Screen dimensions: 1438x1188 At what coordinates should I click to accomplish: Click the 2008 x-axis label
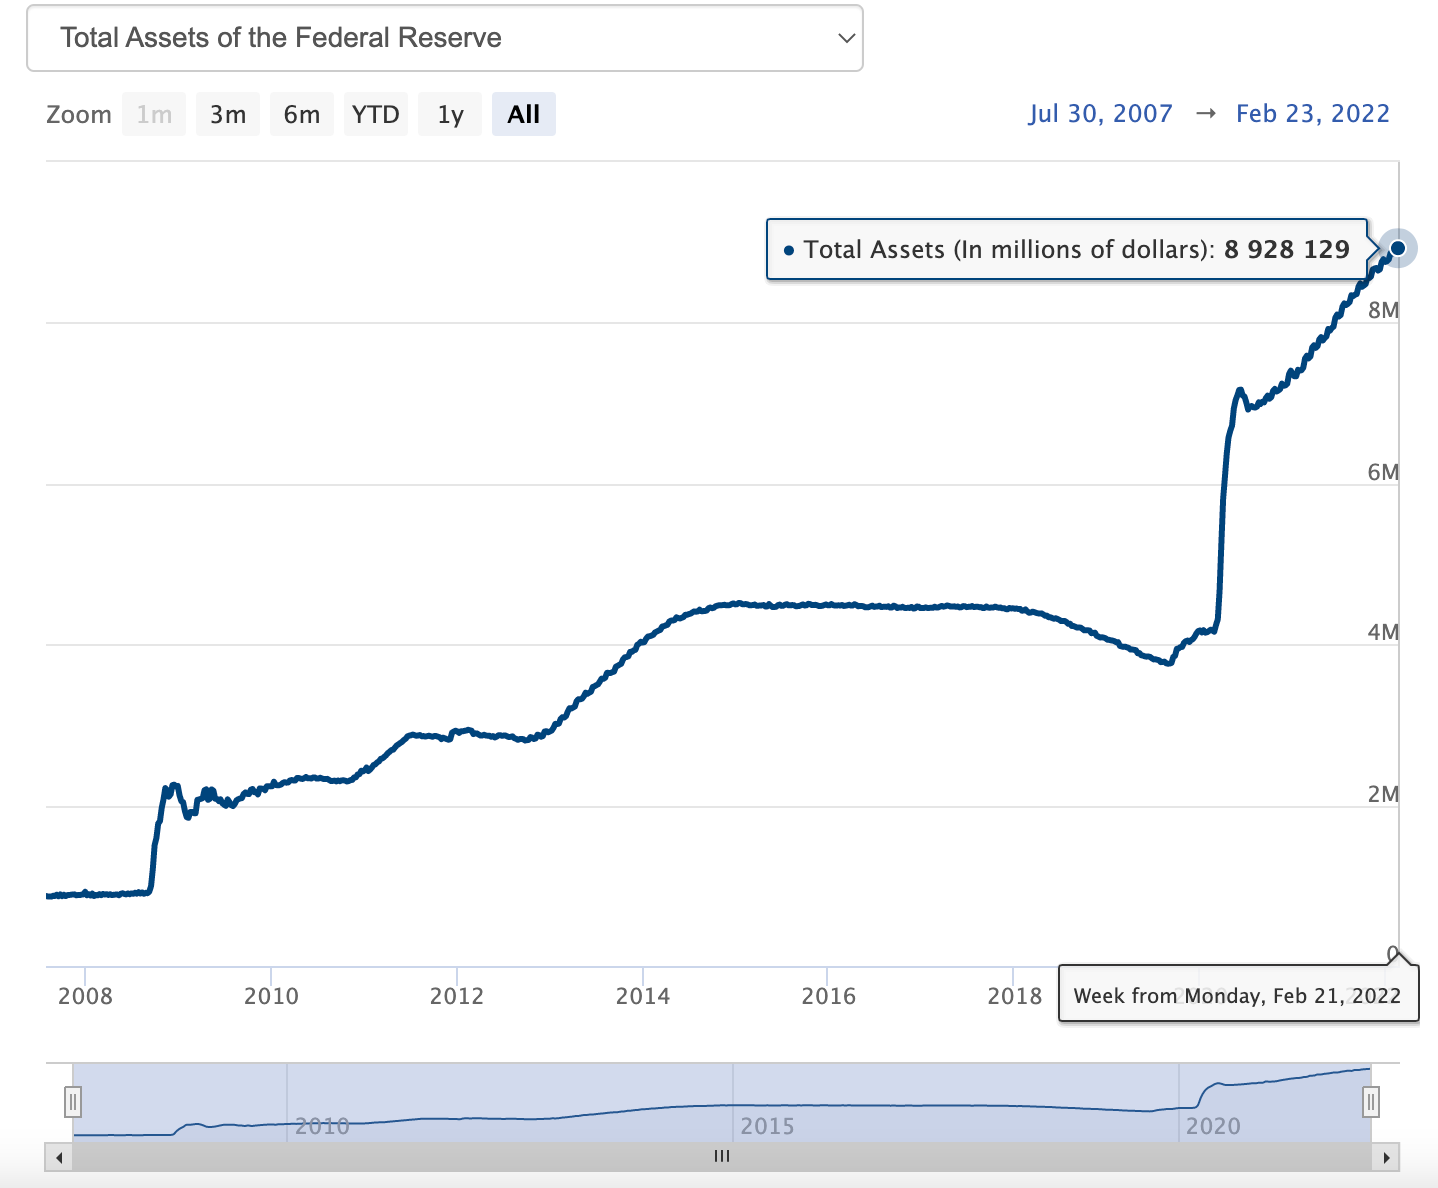(86, 996)
